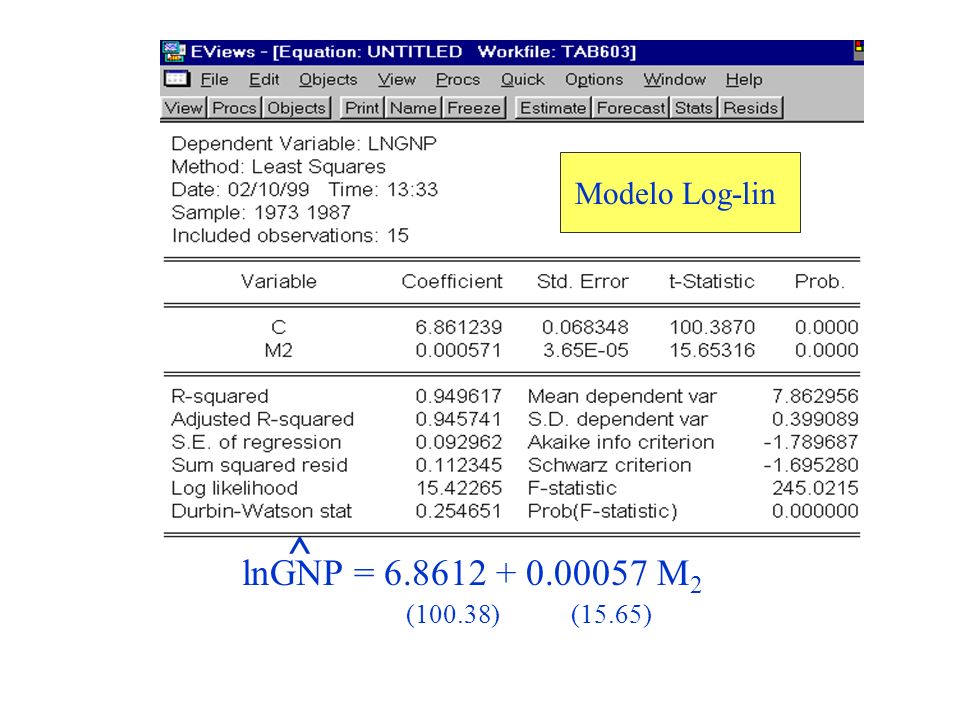This screenshot has height=720, width=960.
Task: Click the Stats toolbar button
Action: point(694,108)
